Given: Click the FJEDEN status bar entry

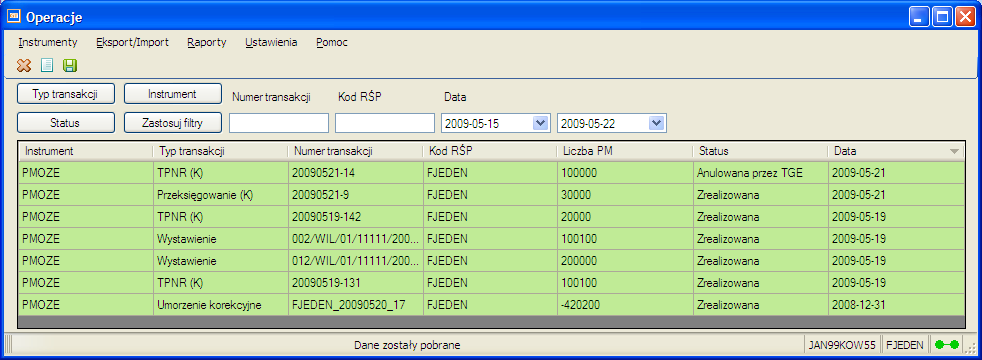Looking at the screenshot, I should [x=905, y=344].
